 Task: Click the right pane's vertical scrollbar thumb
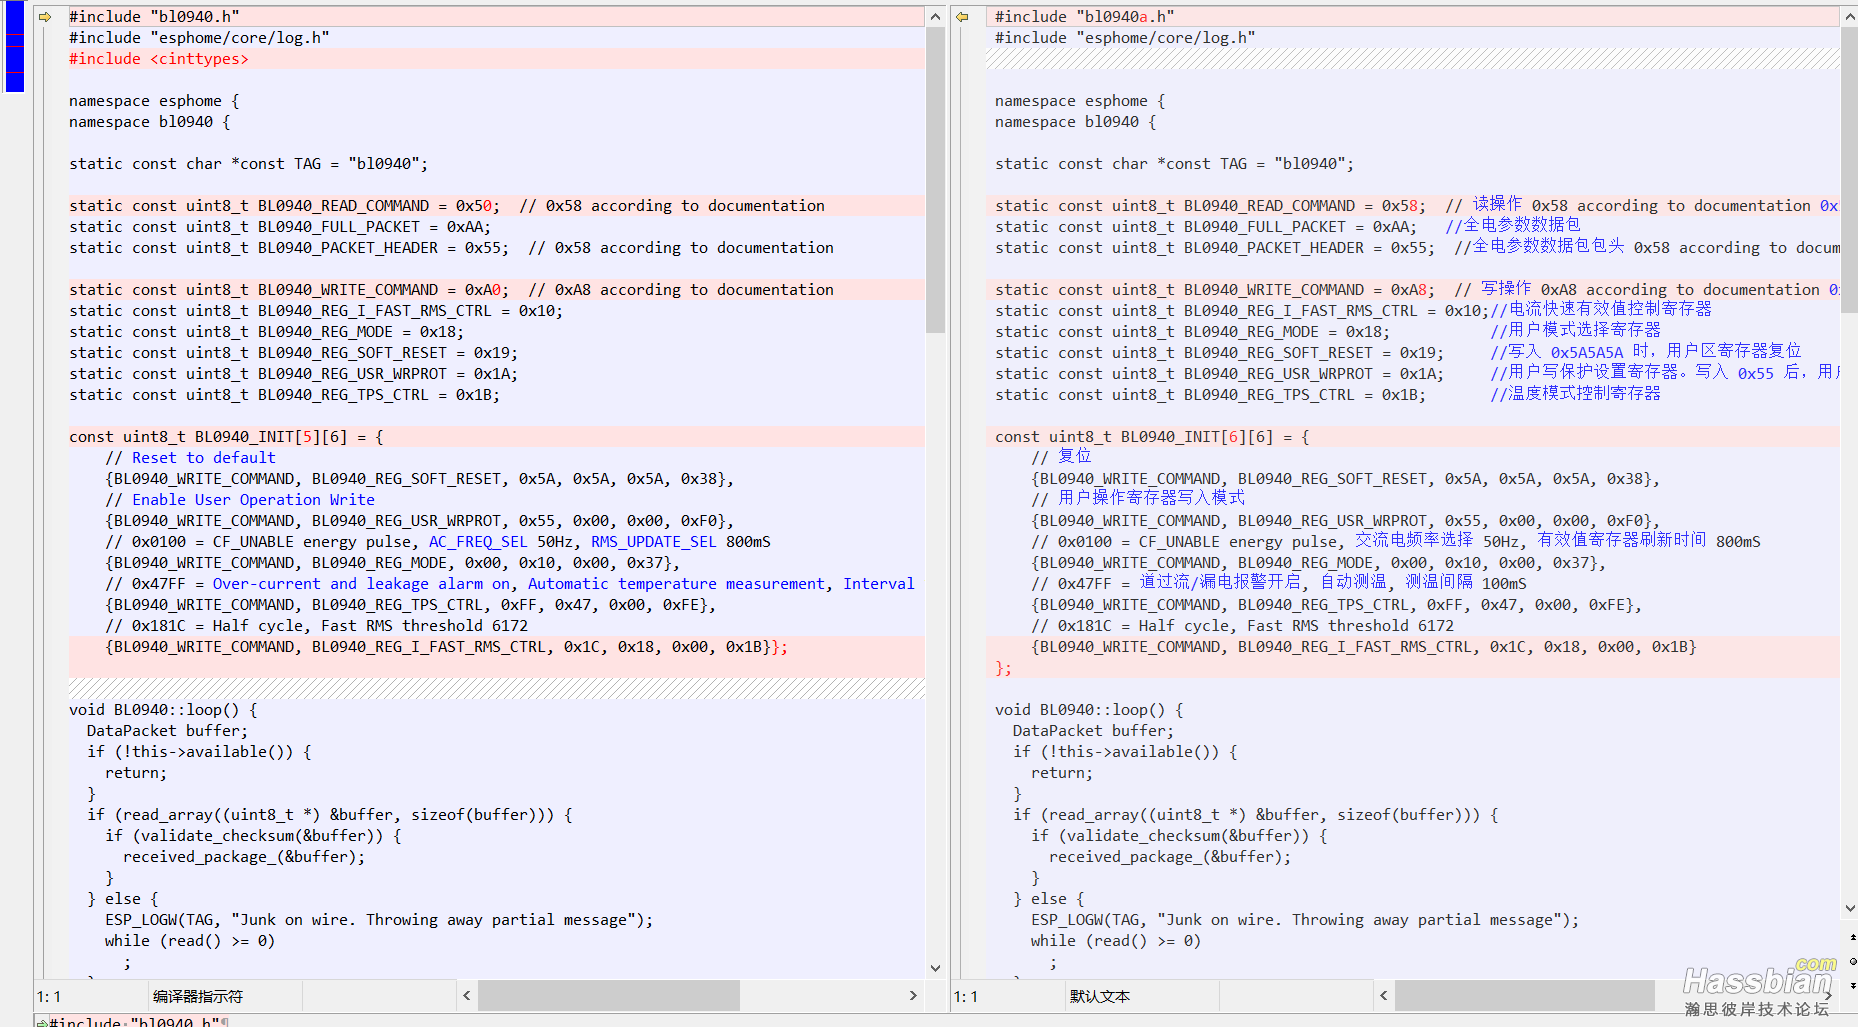tap(1849, 170)
